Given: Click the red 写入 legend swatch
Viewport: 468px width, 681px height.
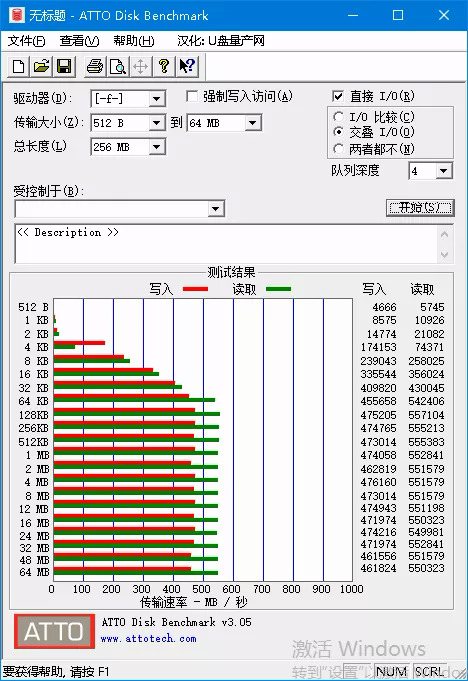Looking at the screenshot, I should pyautogui.click(x=195, y=289).
